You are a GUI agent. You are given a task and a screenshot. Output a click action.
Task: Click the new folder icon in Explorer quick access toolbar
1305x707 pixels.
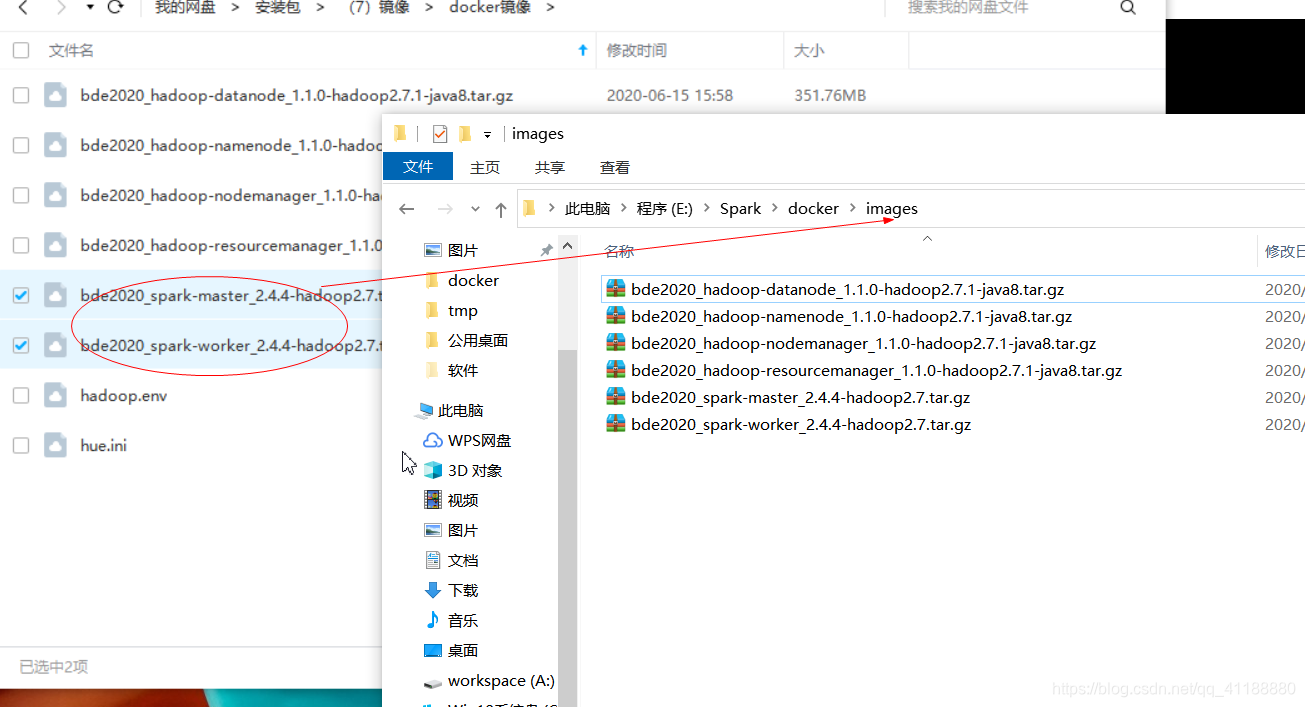[465, 134]
